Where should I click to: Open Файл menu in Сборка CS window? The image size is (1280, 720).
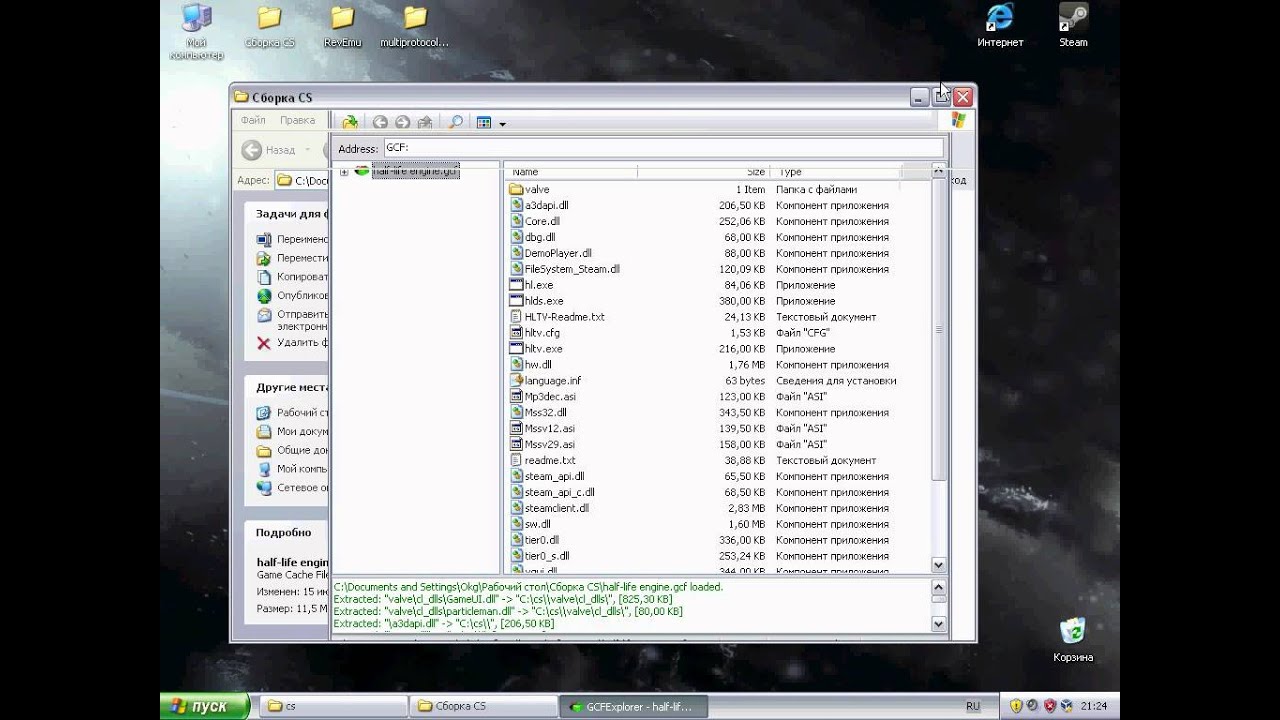point(253,120)
